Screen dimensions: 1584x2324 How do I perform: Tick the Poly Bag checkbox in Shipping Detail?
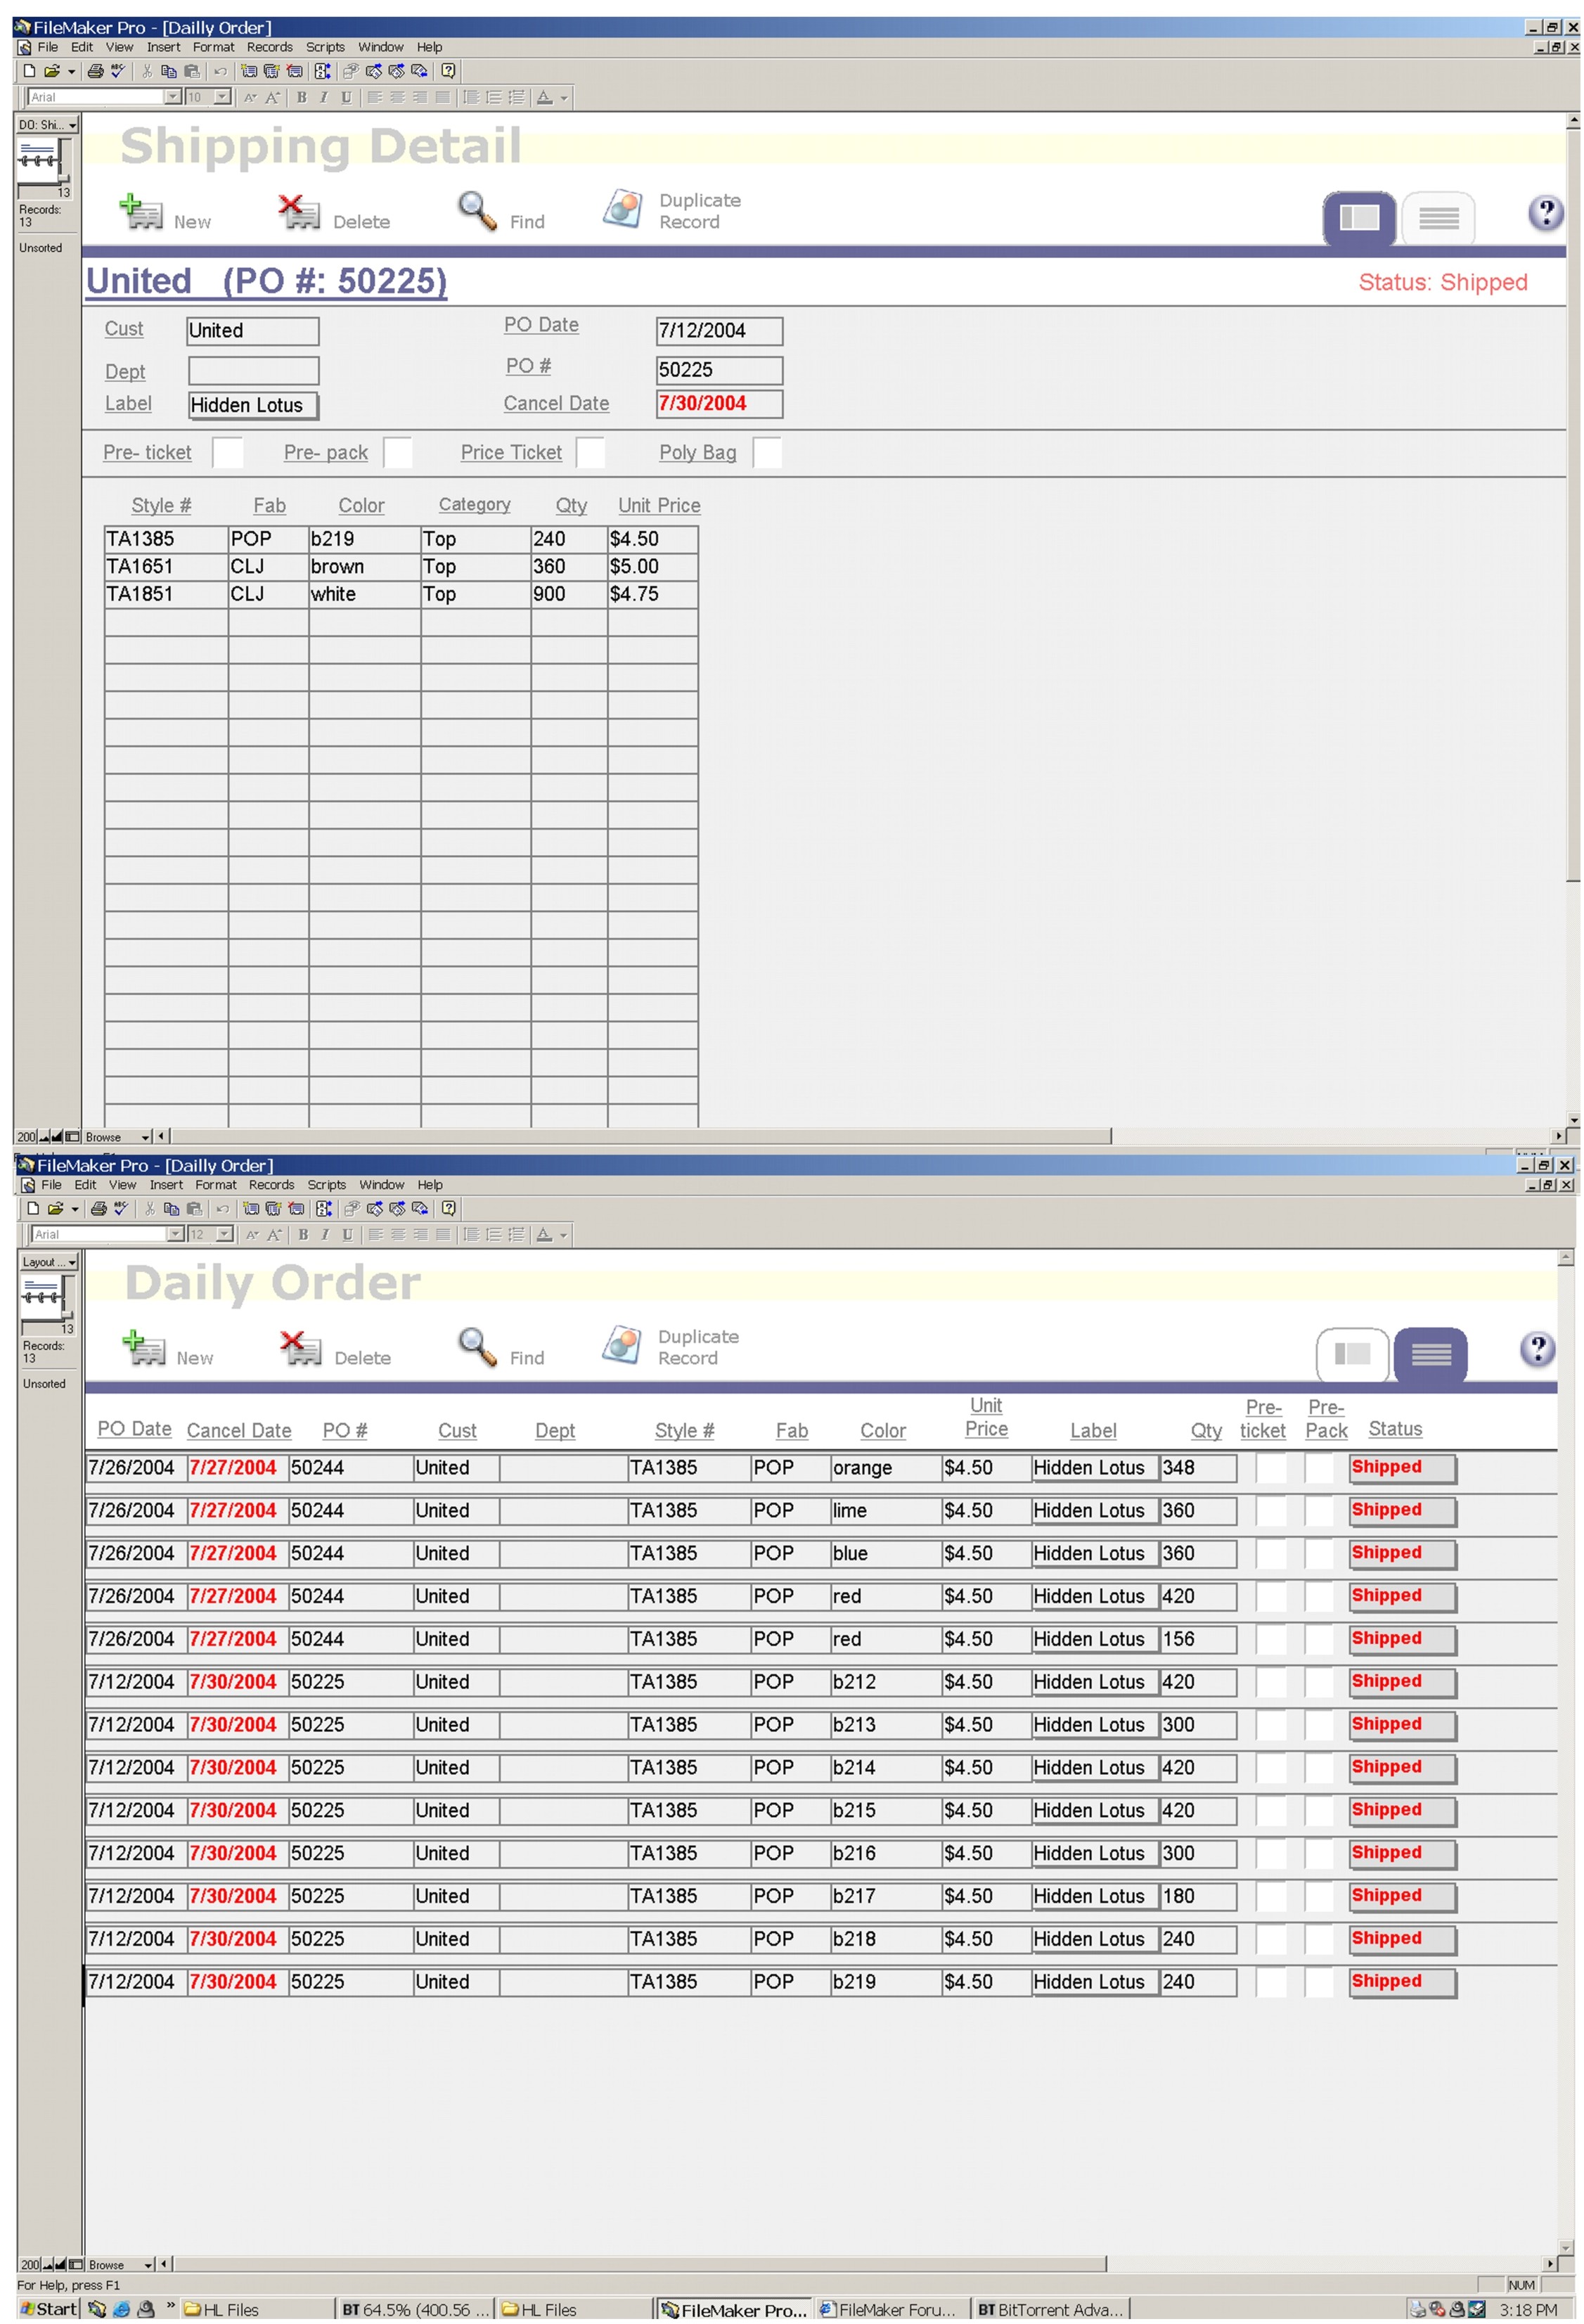tap(767, 452)
